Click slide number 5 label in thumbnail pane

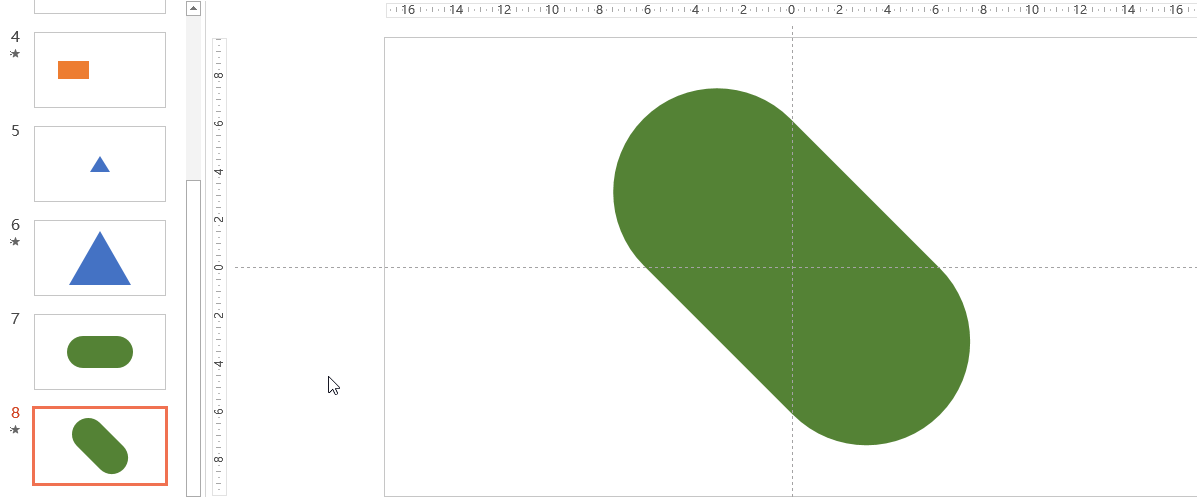point(15,131)
